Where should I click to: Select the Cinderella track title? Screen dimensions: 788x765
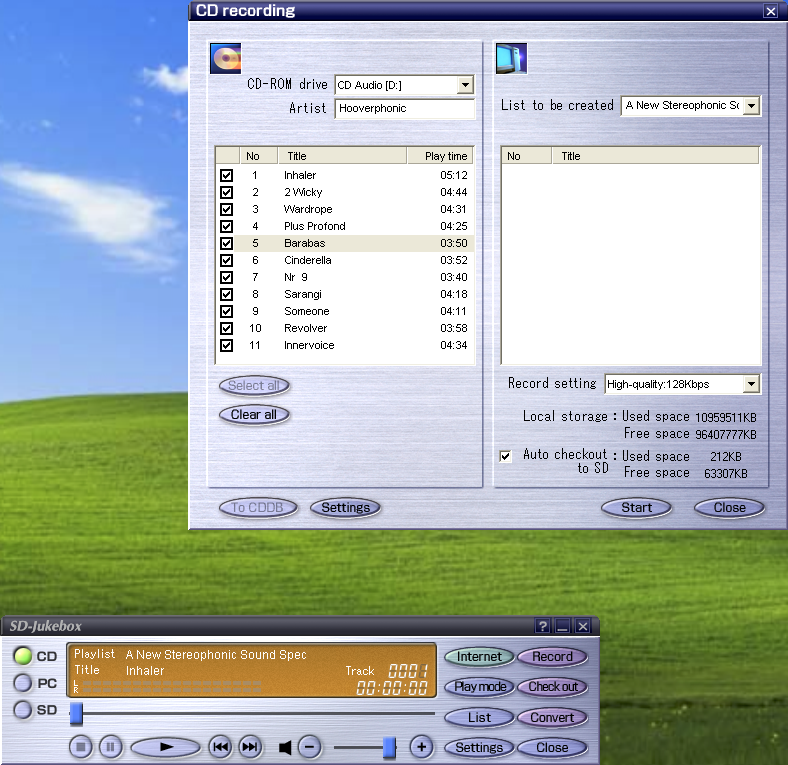click(x=308, y=260)
